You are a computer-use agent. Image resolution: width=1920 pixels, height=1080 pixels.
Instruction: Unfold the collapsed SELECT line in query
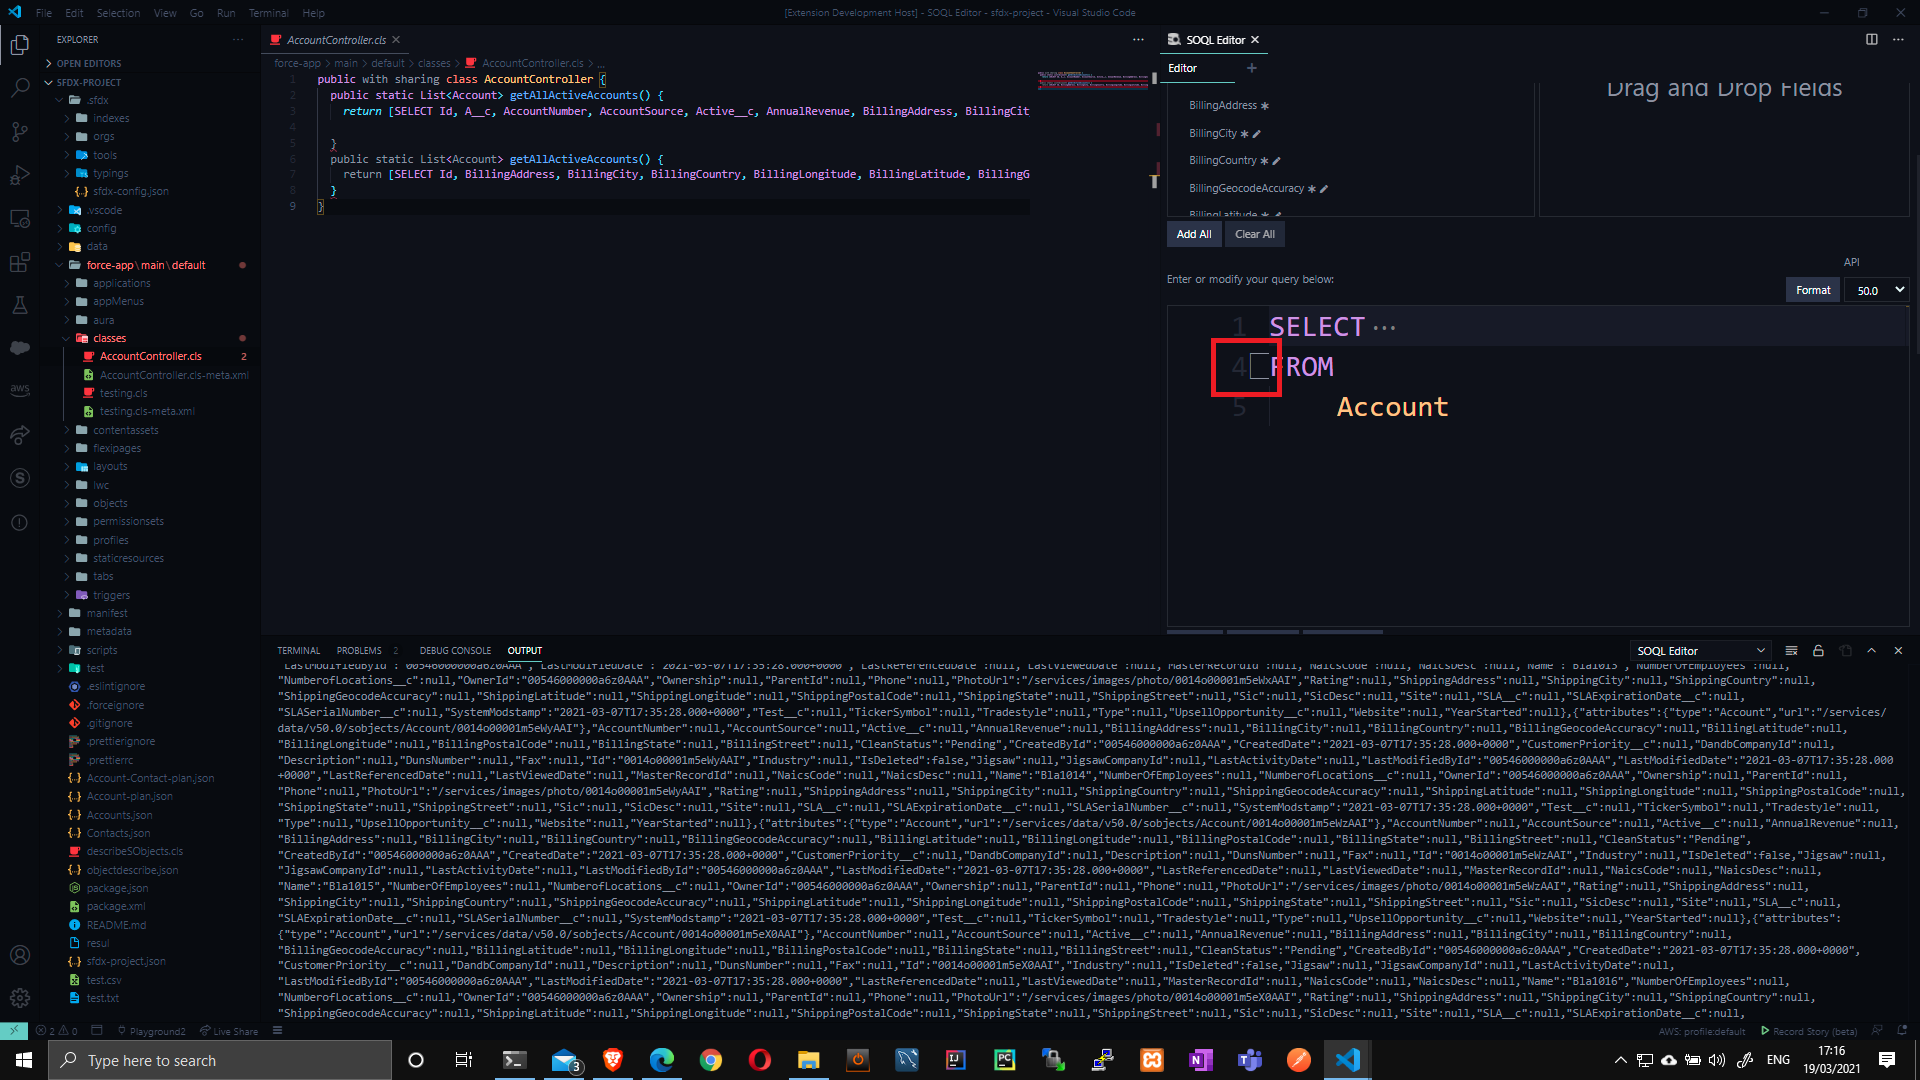(1384, 328)
